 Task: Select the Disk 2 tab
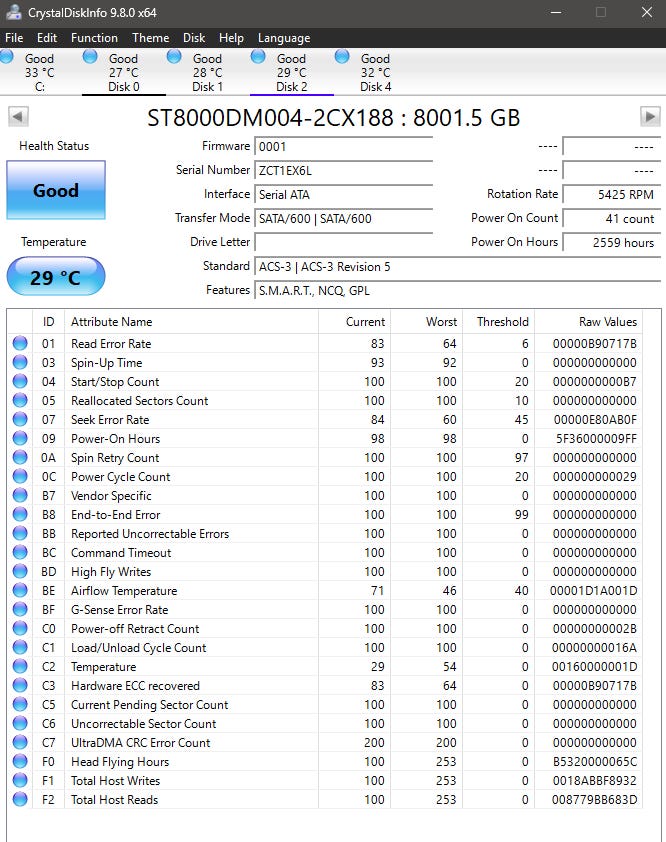point(292,72)
